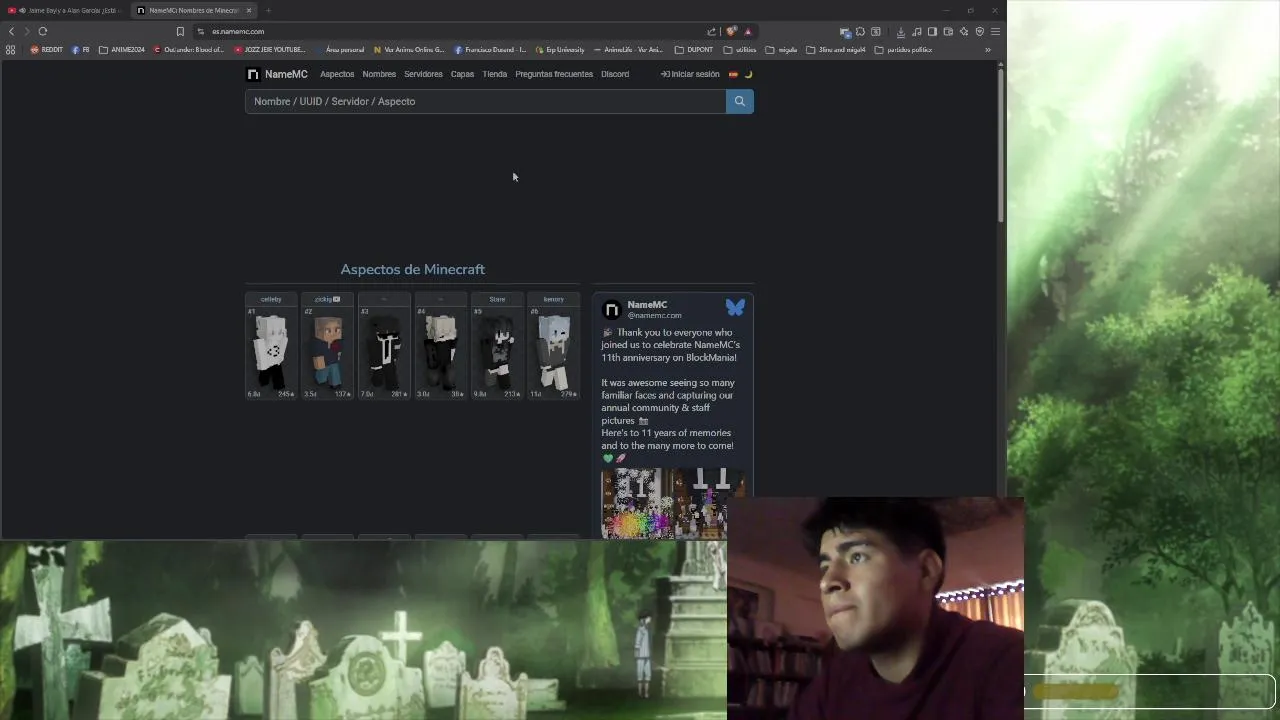The width and height of the screenshot is (1280, 720).
Task: Open the black suit skin #3 thumbnail
Action: [x=384, y=346]
